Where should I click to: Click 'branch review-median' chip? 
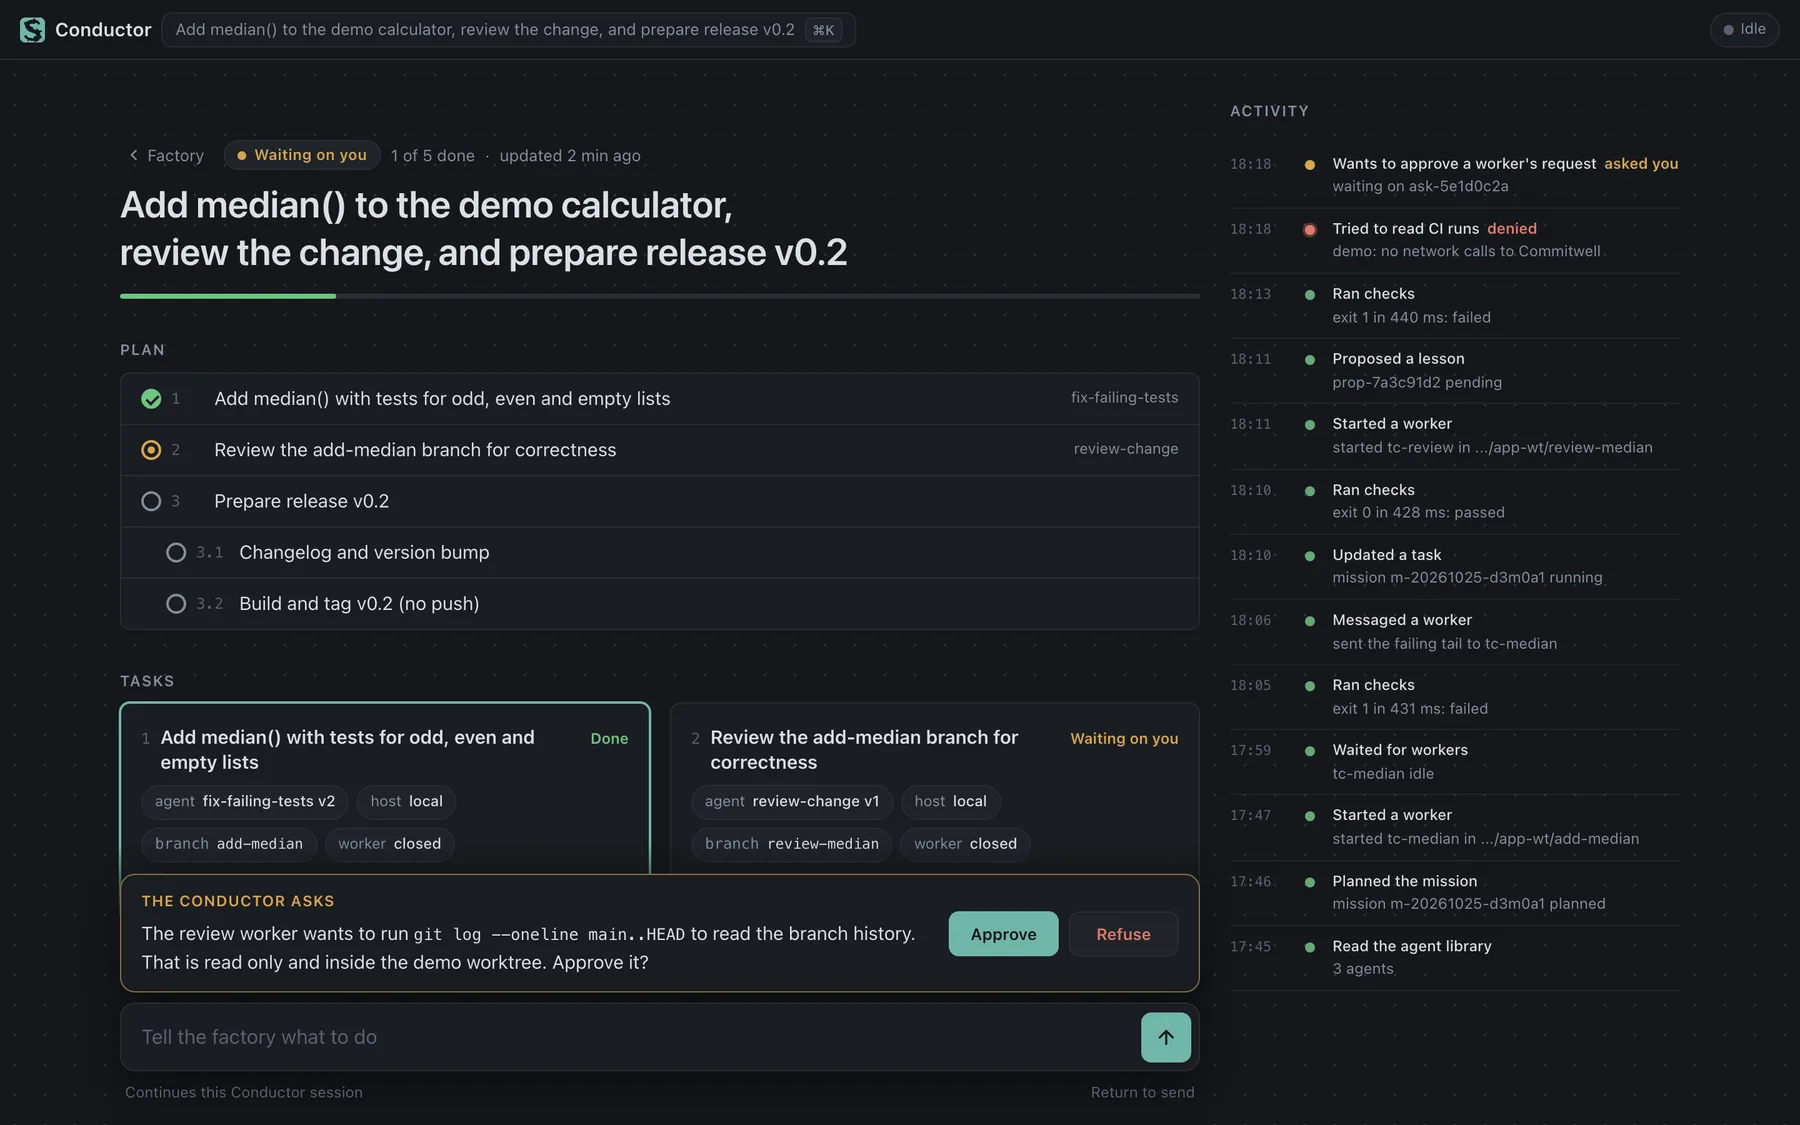792,844
